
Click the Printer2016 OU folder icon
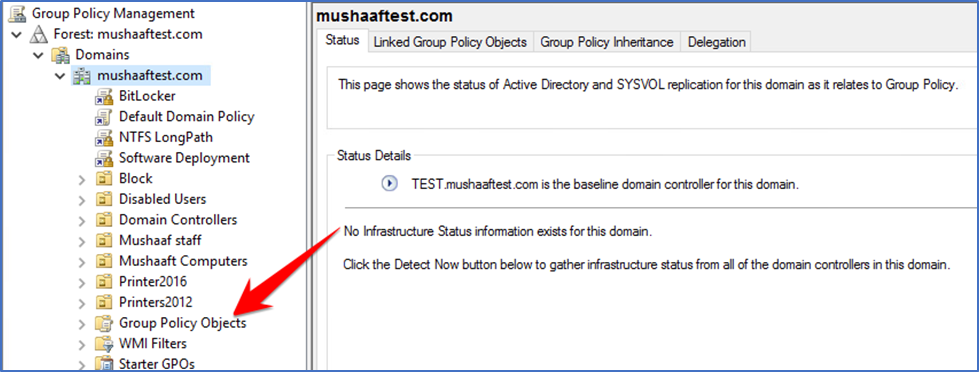[x=103, y=281]
